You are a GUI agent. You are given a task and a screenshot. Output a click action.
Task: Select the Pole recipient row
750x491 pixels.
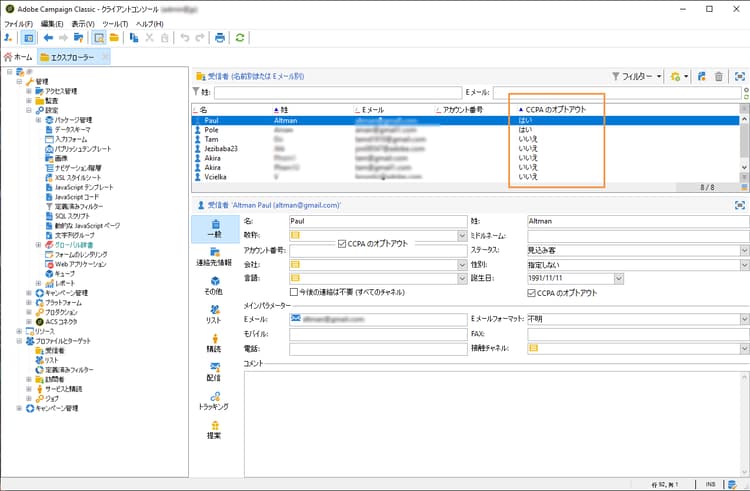coord(466,130)
